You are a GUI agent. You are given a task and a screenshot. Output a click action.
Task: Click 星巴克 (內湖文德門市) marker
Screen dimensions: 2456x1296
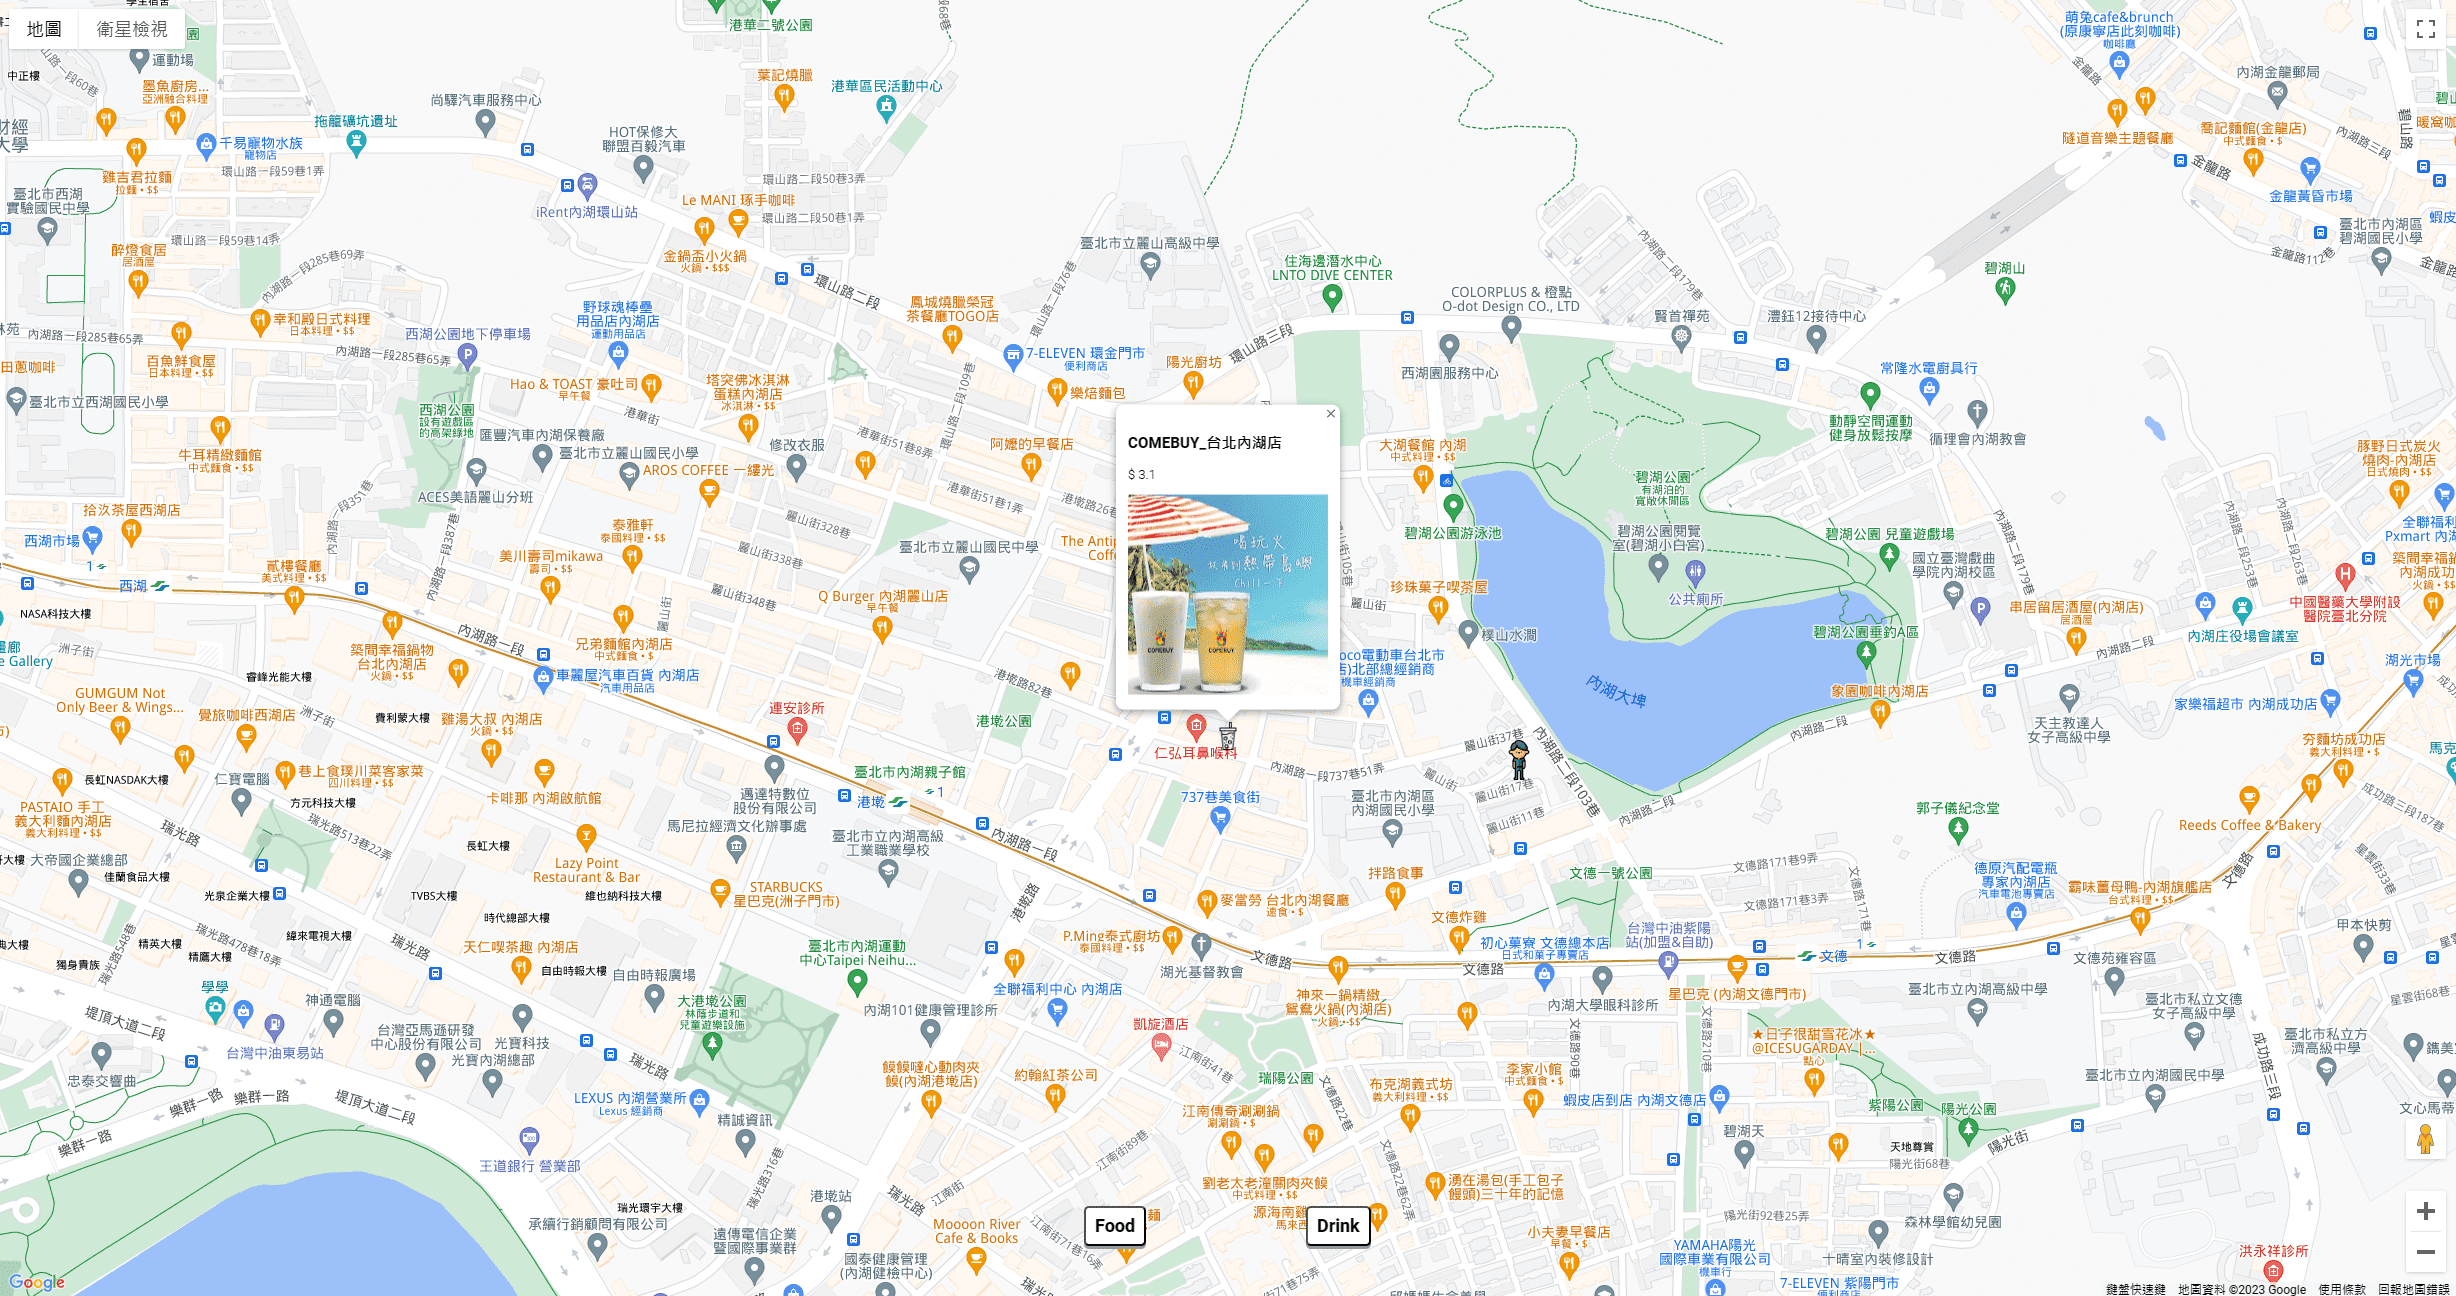[x=1737, y=968]
